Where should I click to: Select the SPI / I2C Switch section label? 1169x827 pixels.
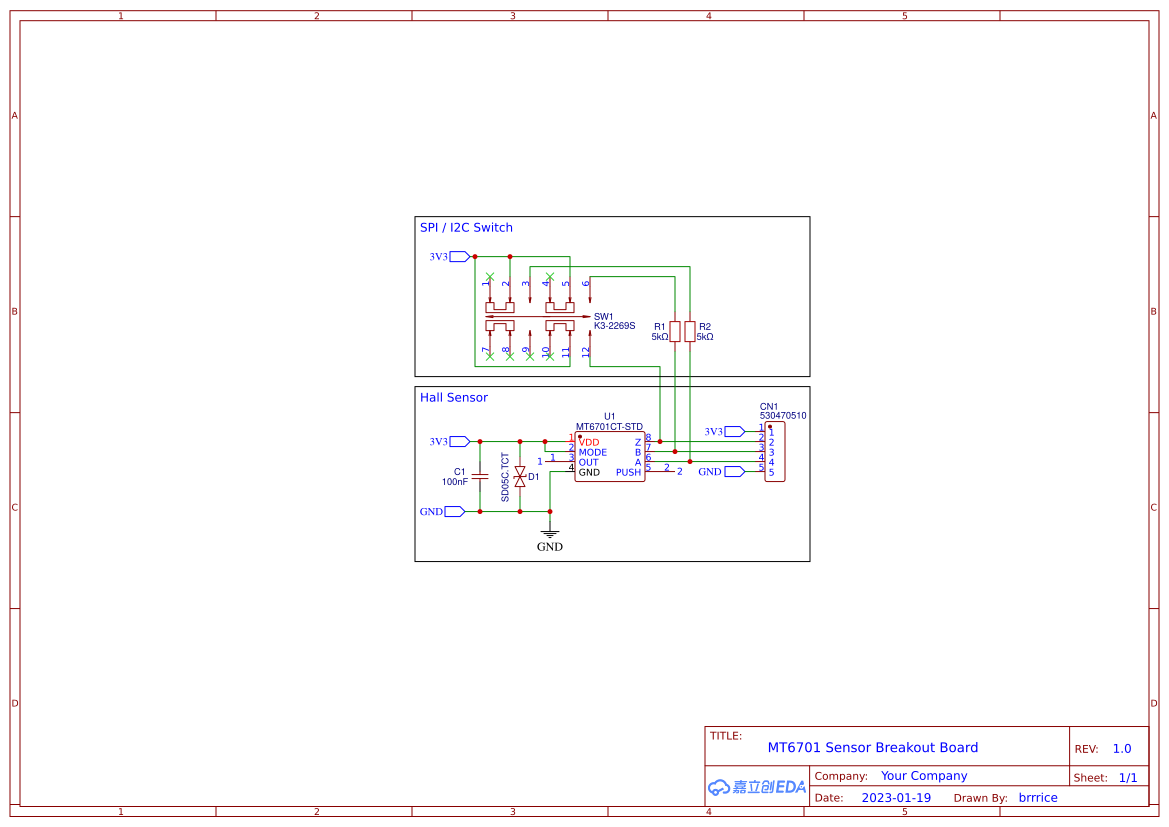coord(466,227)
